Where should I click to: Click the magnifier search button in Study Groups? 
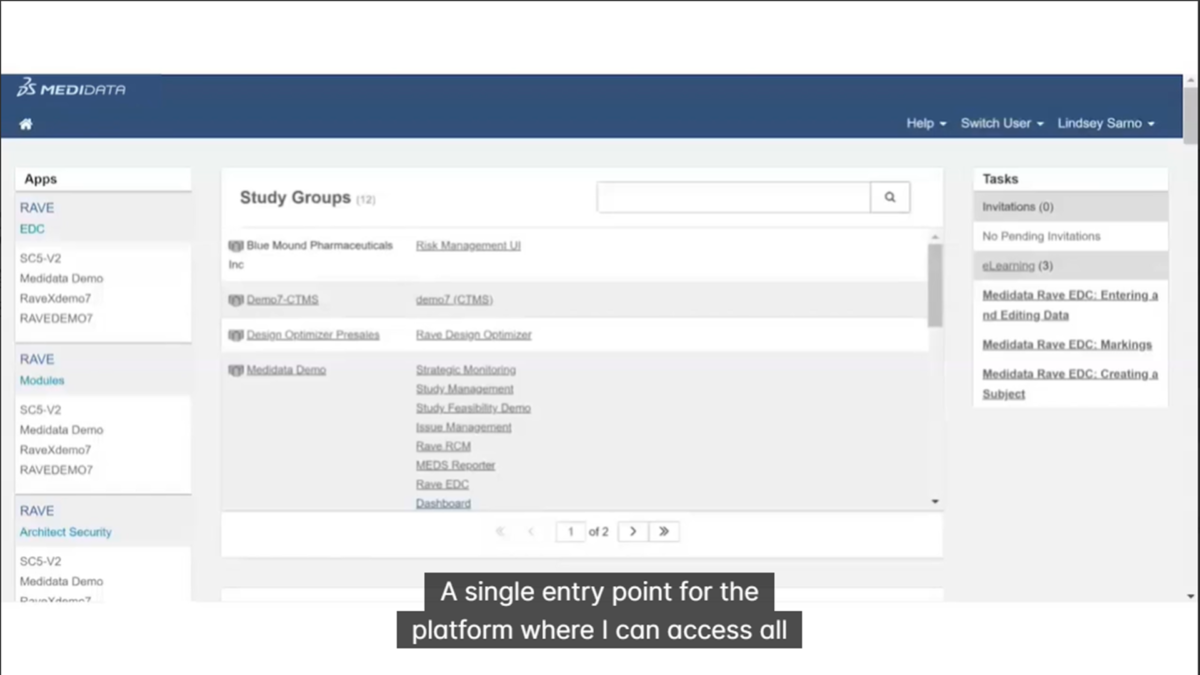[890, 198]
